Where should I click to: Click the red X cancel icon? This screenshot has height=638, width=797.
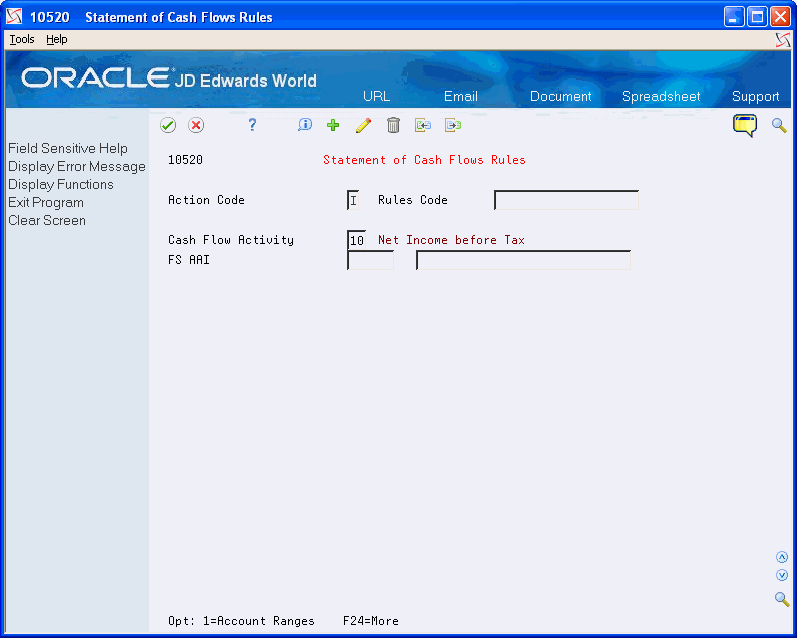tap(196, 125)
